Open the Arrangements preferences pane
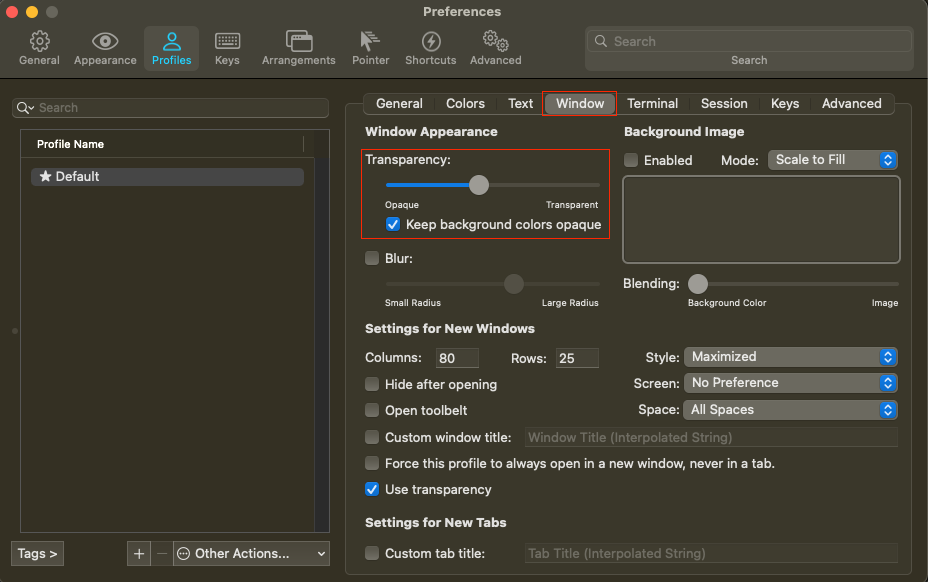The image size is (928, 582). click(299, 48)
